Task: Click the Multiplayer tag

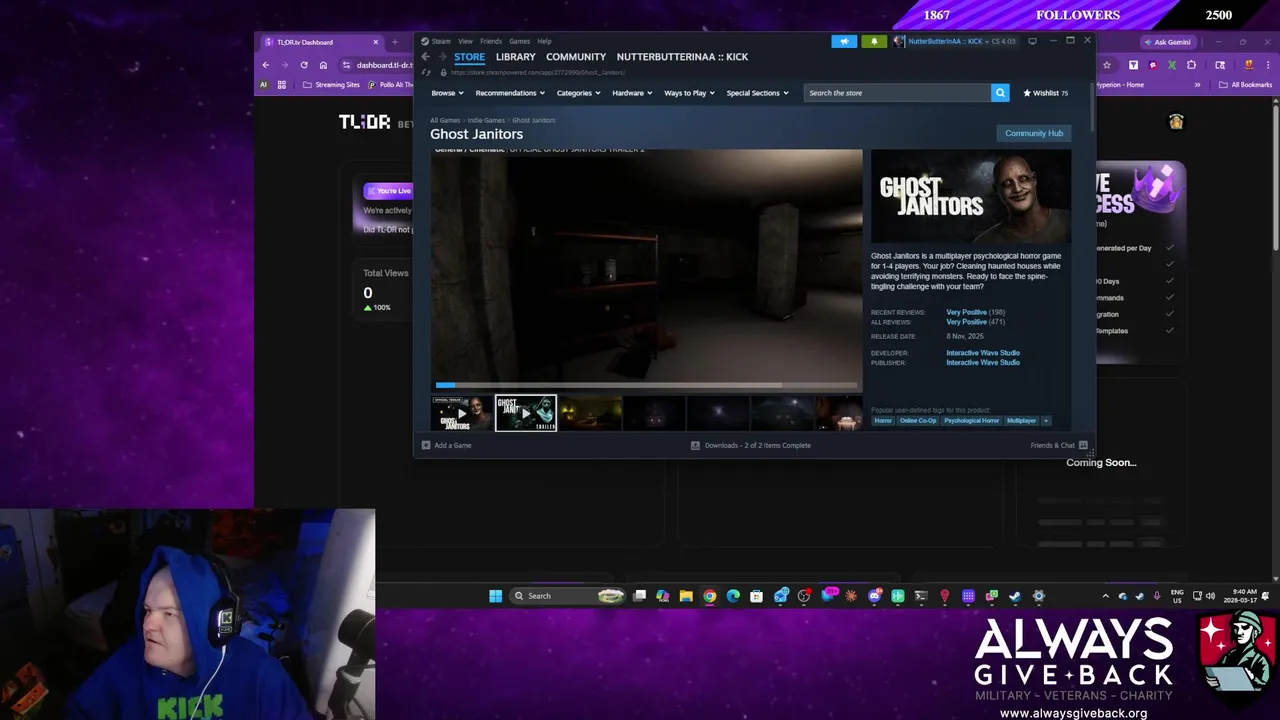Action: [x=1022, y=421]
